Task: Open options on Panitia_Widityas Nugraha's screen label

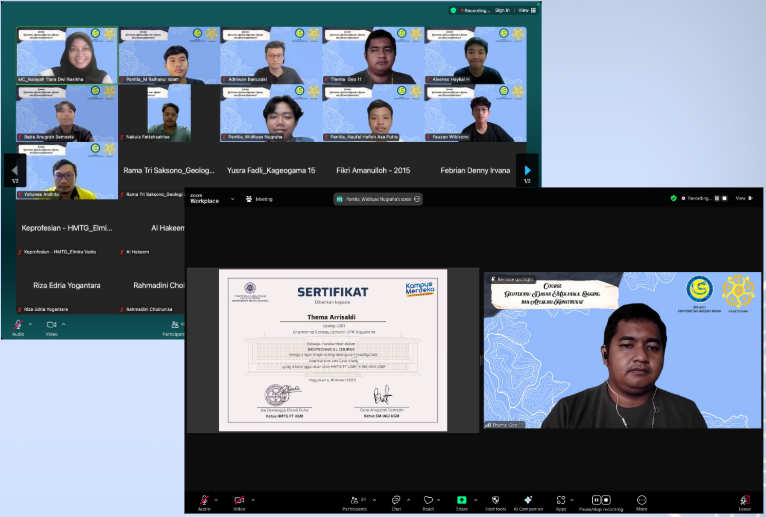Action: tap(417, 199)
